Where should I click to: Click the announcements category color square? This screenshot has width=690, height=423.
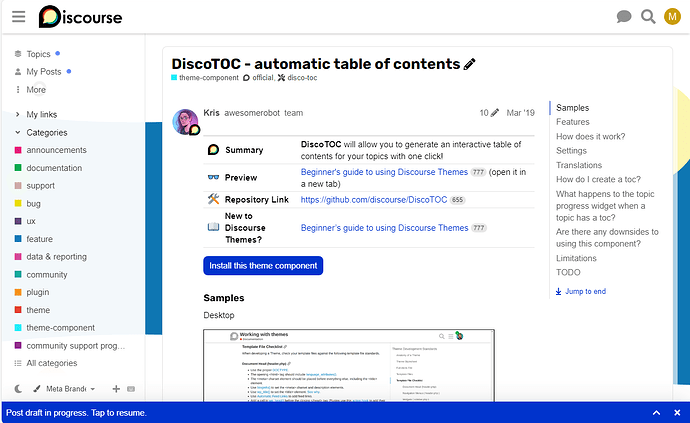tap(18, 150)
